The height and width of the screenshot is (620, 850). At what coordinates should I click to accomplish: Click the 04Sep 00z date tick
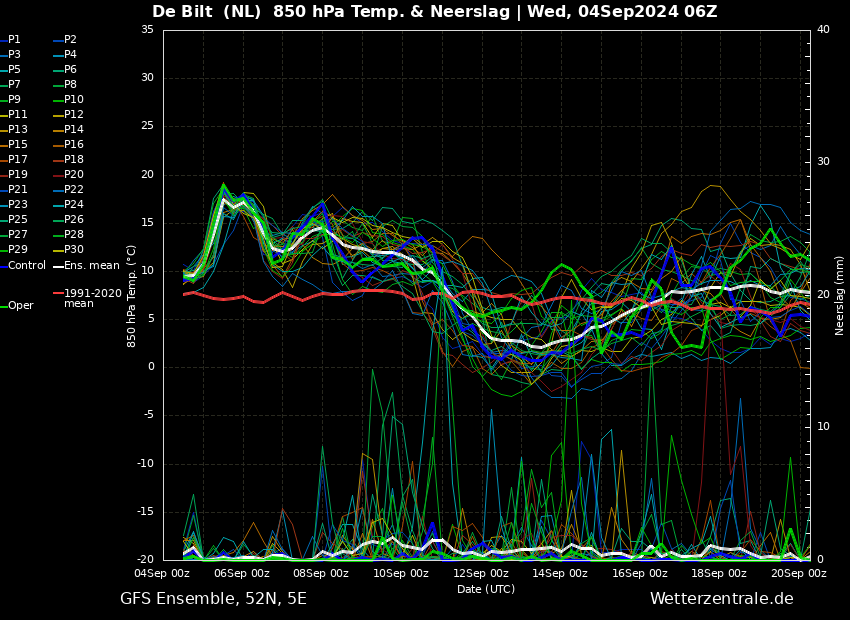pos(163,574)
